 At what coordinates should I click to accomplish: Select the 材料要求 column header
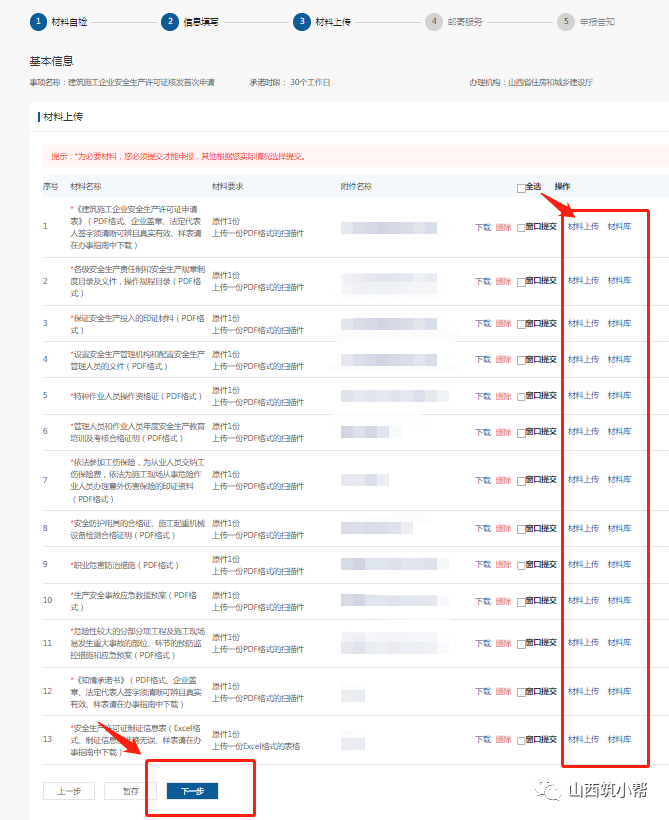(228, 187)
